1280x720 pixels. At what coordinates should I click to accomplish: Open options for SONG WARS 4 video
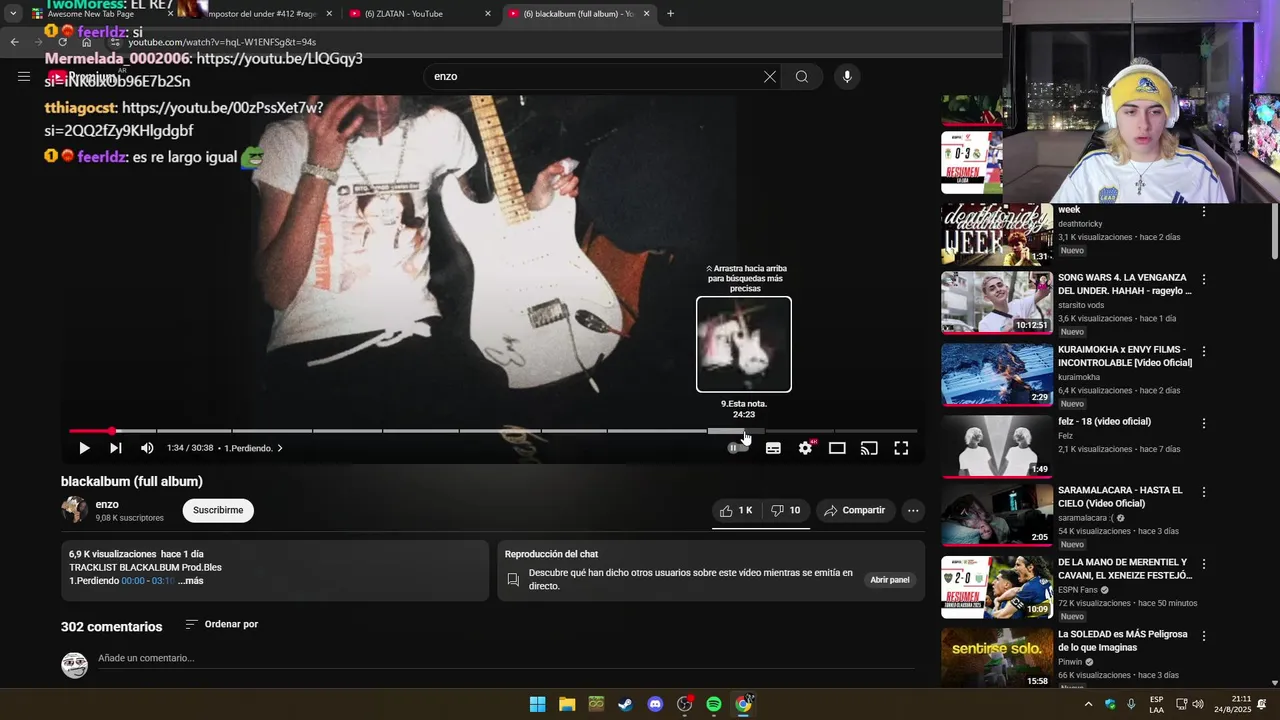pyautogui.click(x=1204, y=279)
